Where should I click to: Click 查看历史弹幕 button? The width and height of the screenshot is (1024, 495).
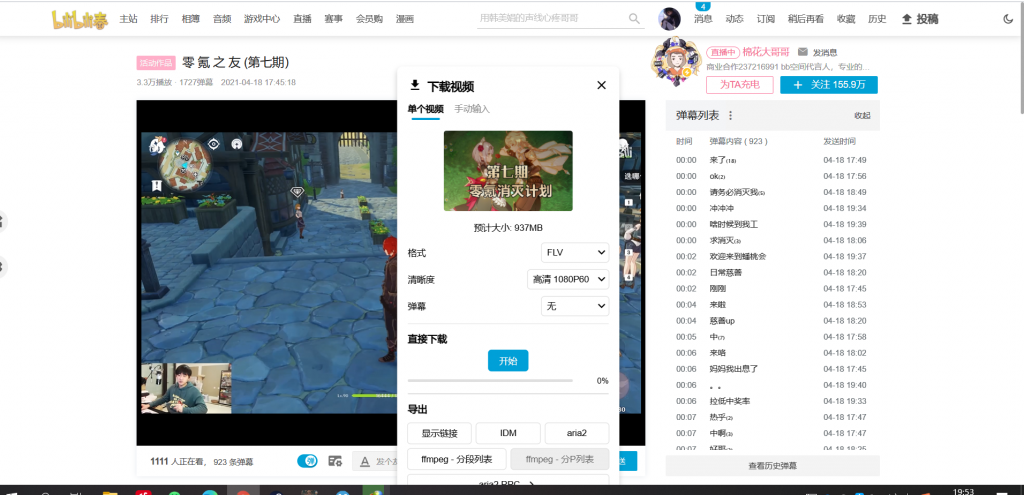pyautogui.click(x=772, y=466)
